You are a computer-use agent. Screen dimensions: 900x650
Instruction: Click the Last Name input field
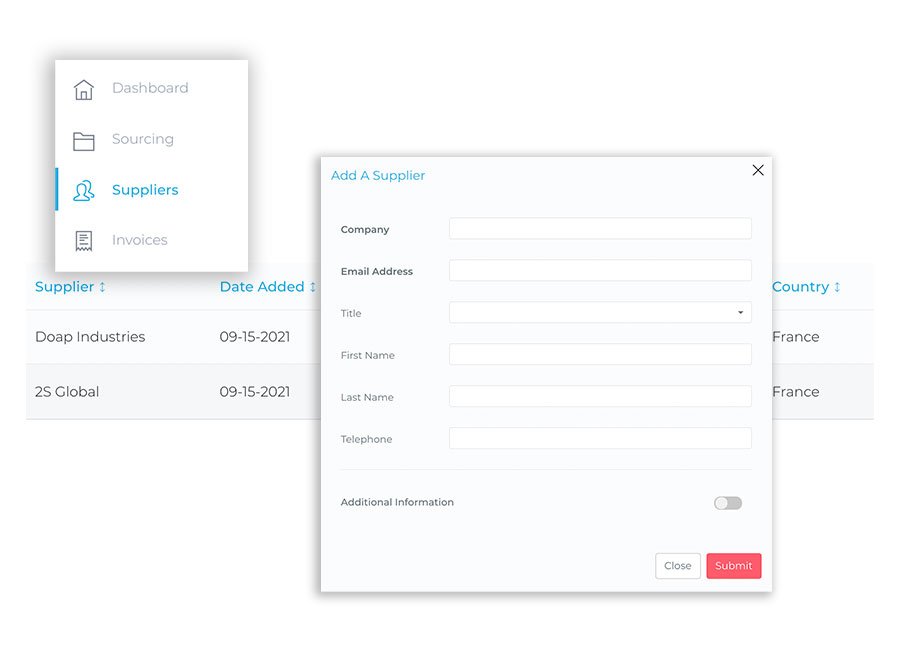pos(600,397)
